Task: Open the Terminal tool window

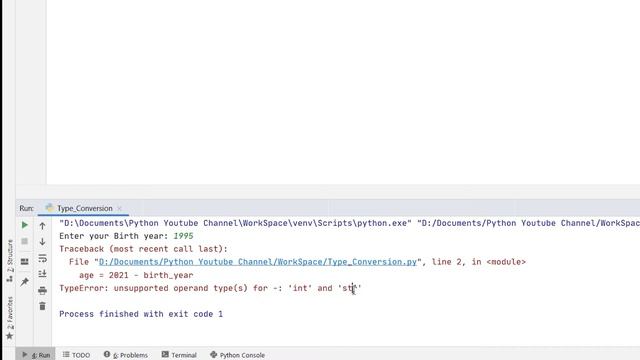Action: (179, 355)
